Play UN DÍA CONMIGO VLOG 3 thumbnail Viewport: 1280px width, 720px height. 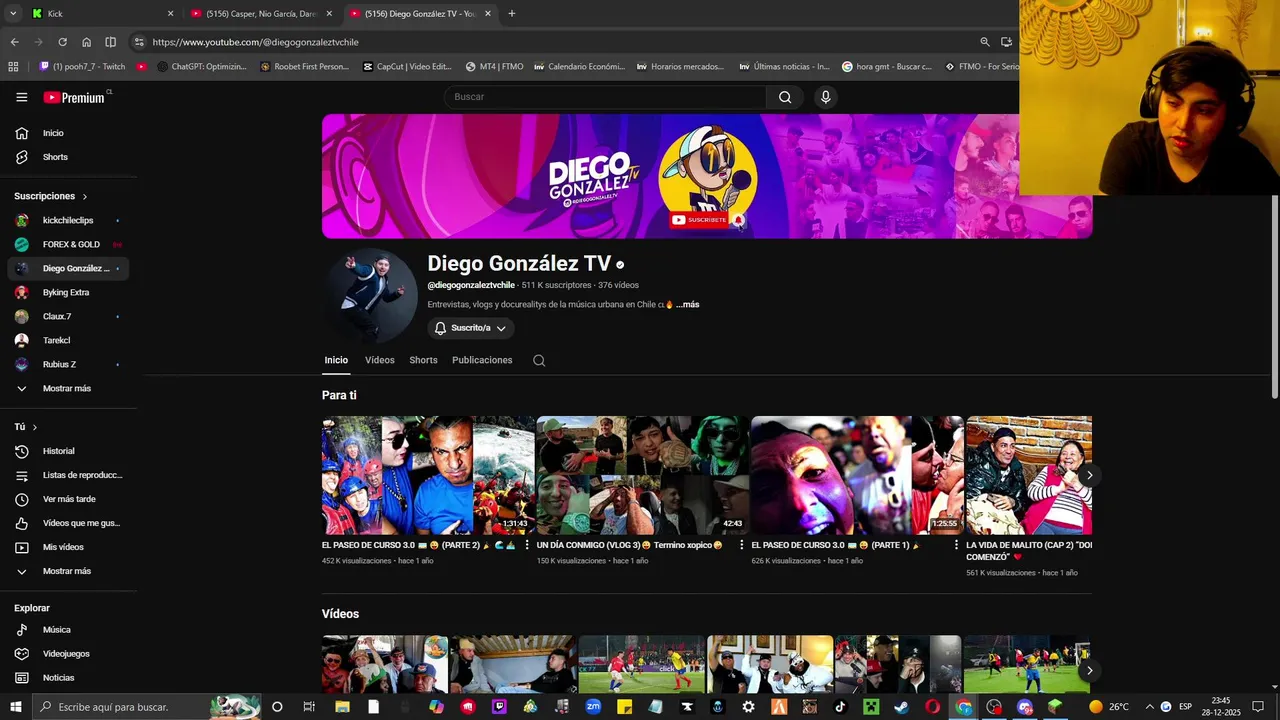tap(642, 475)
